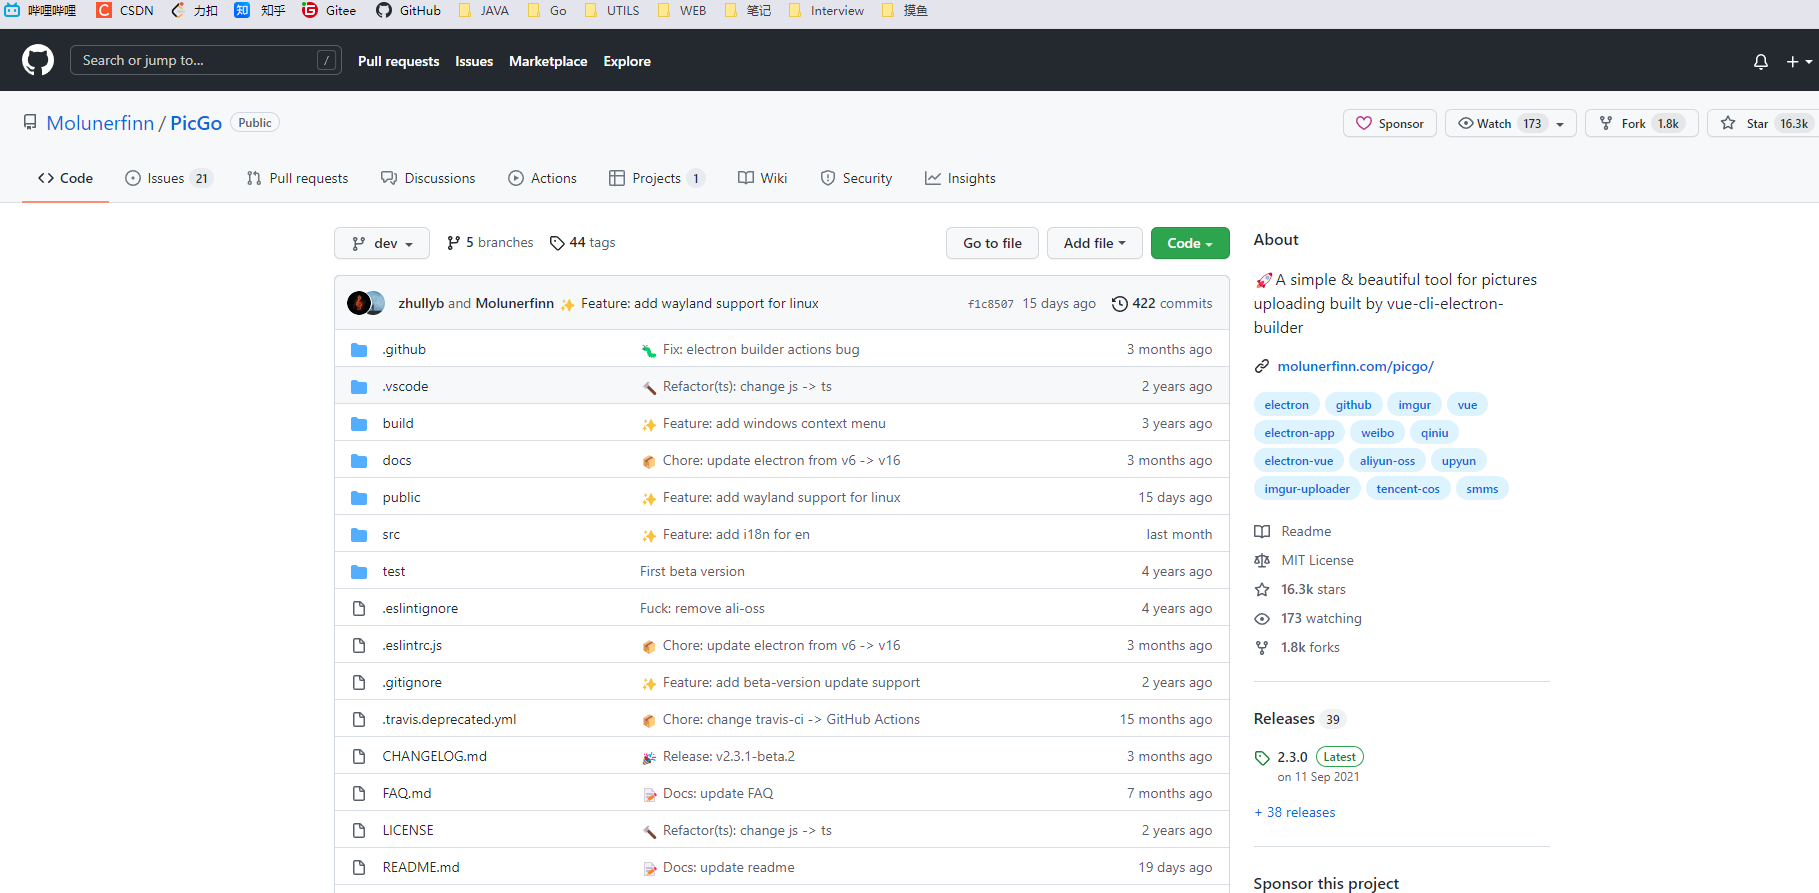
Task: Click the src folder icon
Action: [359, 535]
